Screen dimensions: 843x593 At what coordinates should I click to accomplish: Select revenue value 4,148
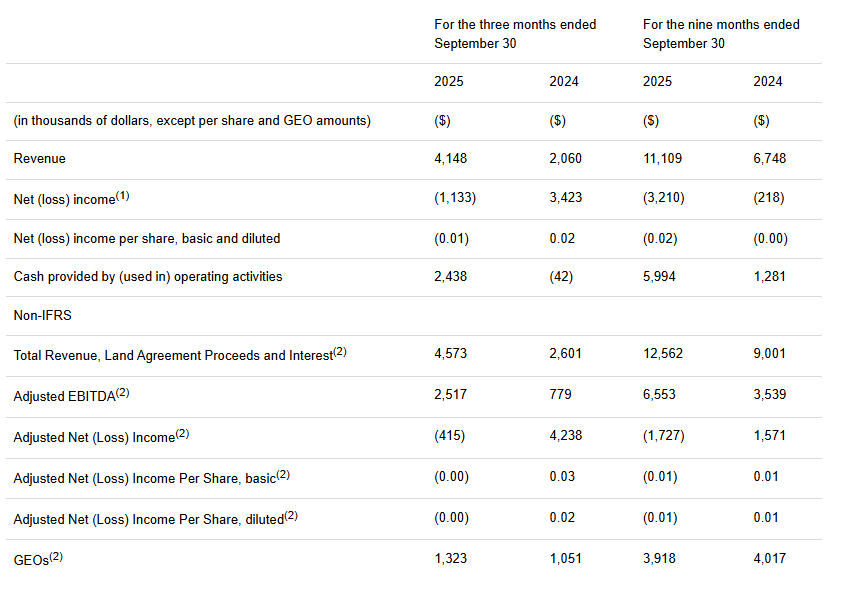450,158
